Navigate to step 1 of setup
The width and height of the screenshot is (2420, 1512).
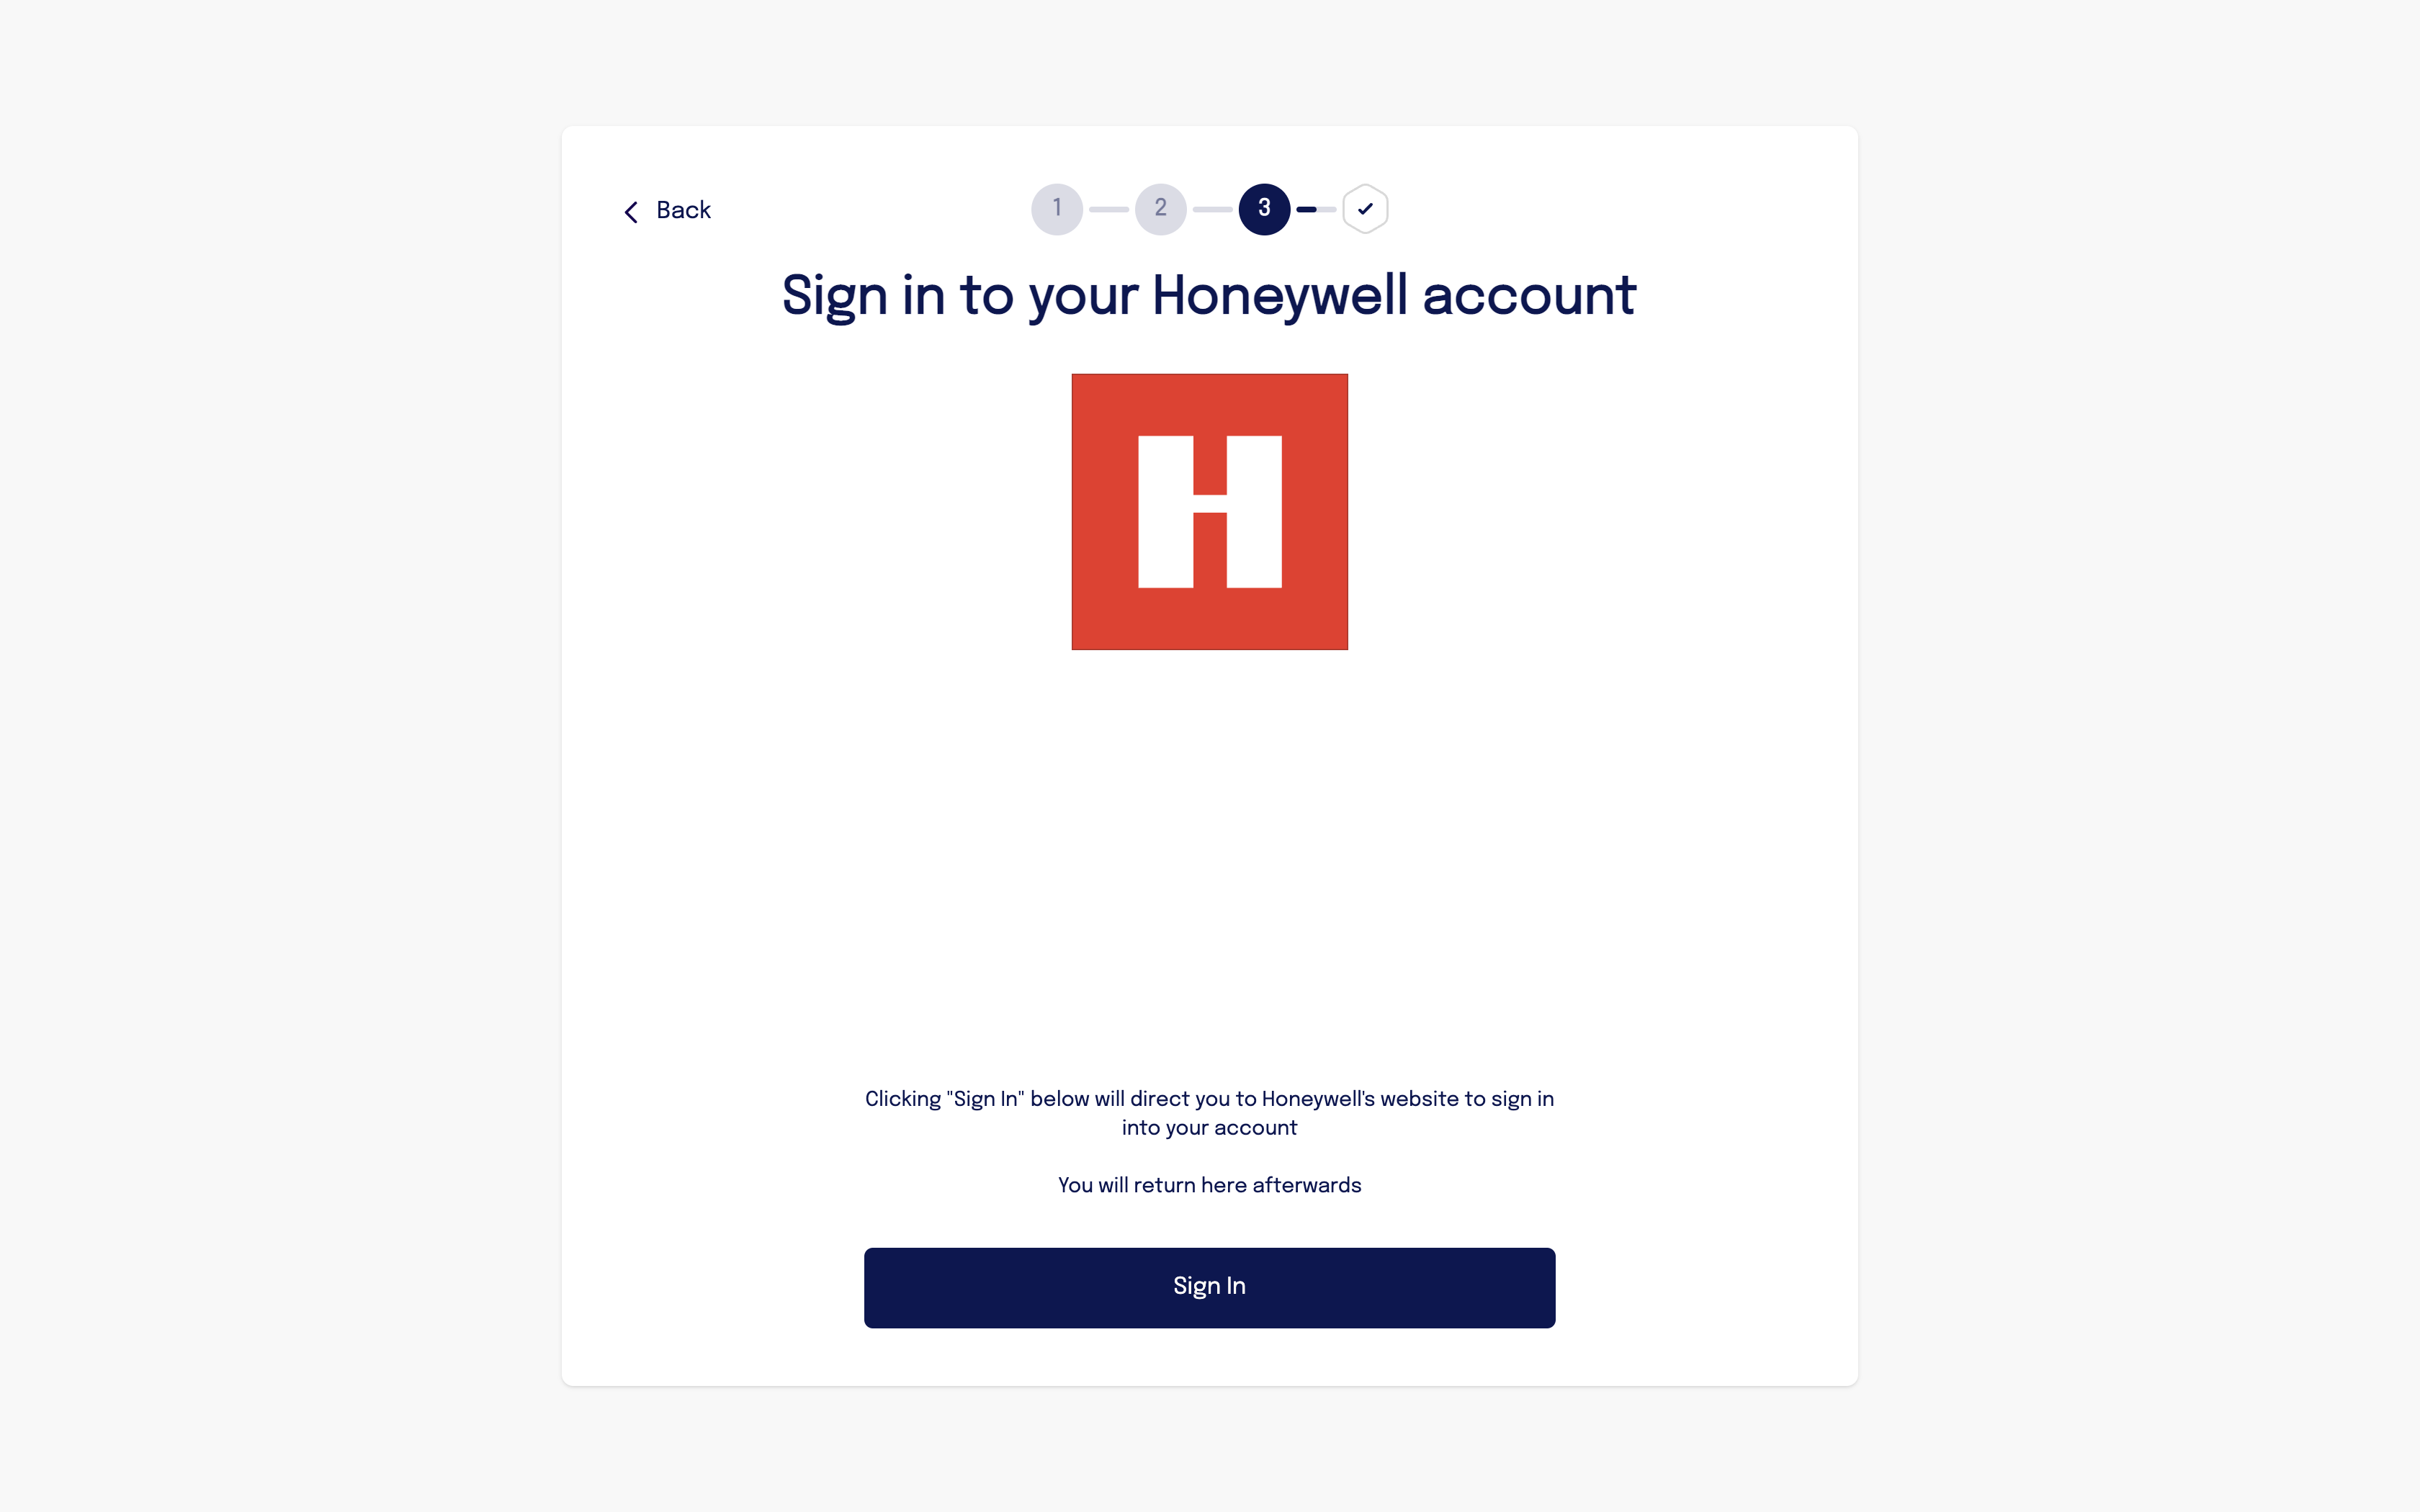point(1057,207)
